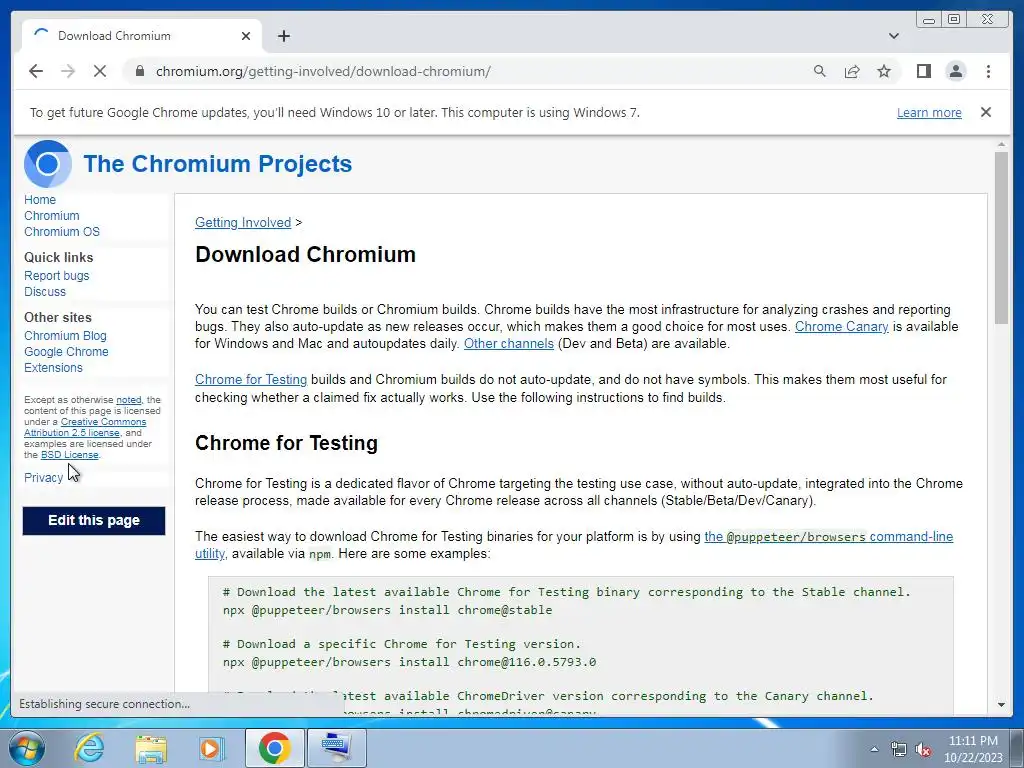Launch Internet Explorer from the taskbar
This screenshot has height=768, width=1024.
89,748
